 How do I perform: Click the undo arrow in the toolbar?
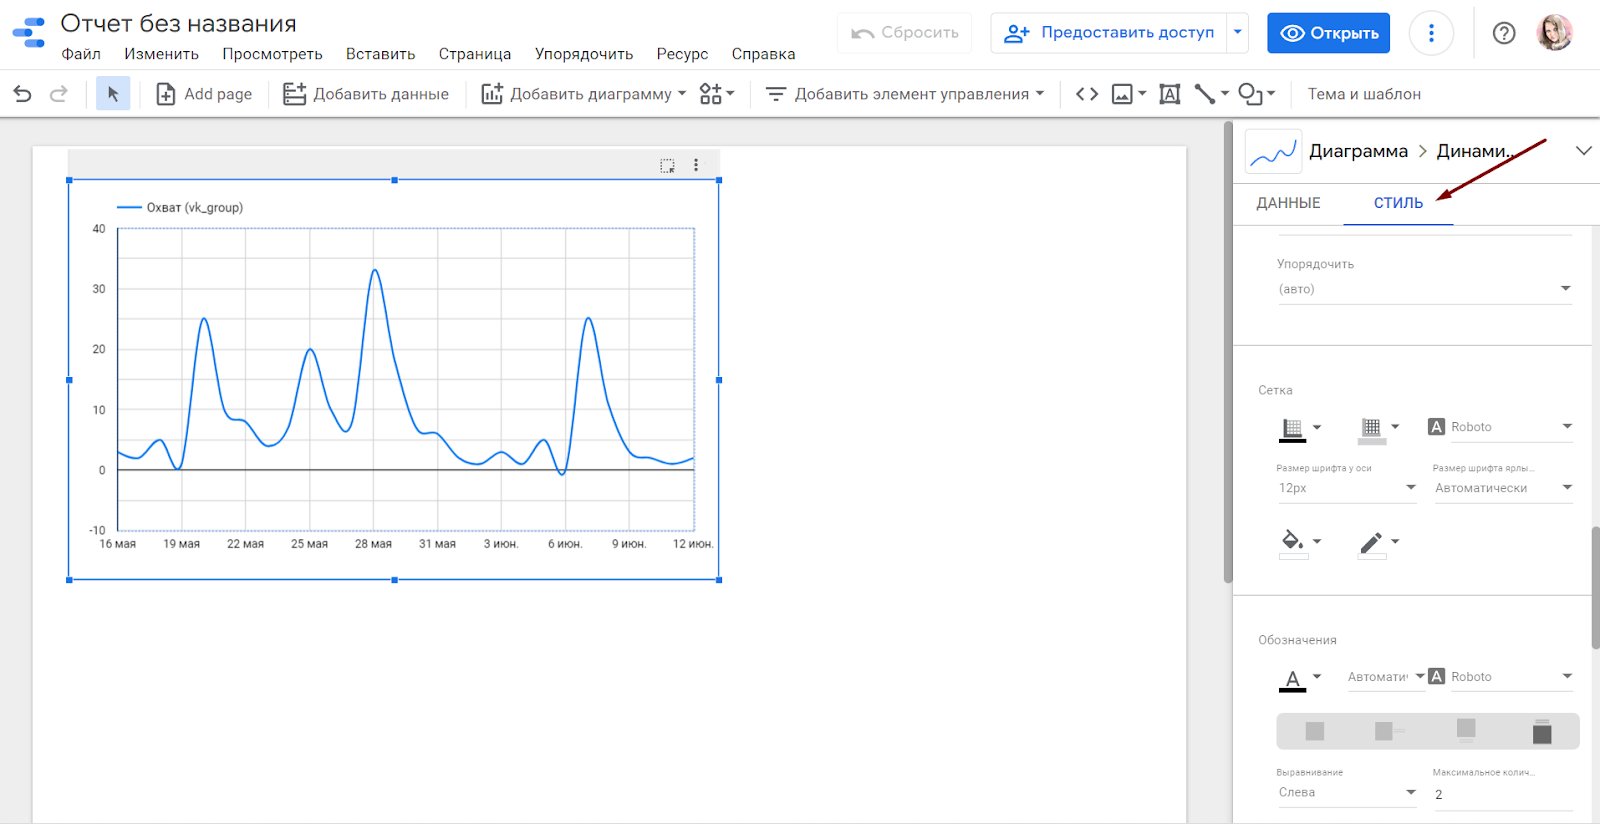22,94
